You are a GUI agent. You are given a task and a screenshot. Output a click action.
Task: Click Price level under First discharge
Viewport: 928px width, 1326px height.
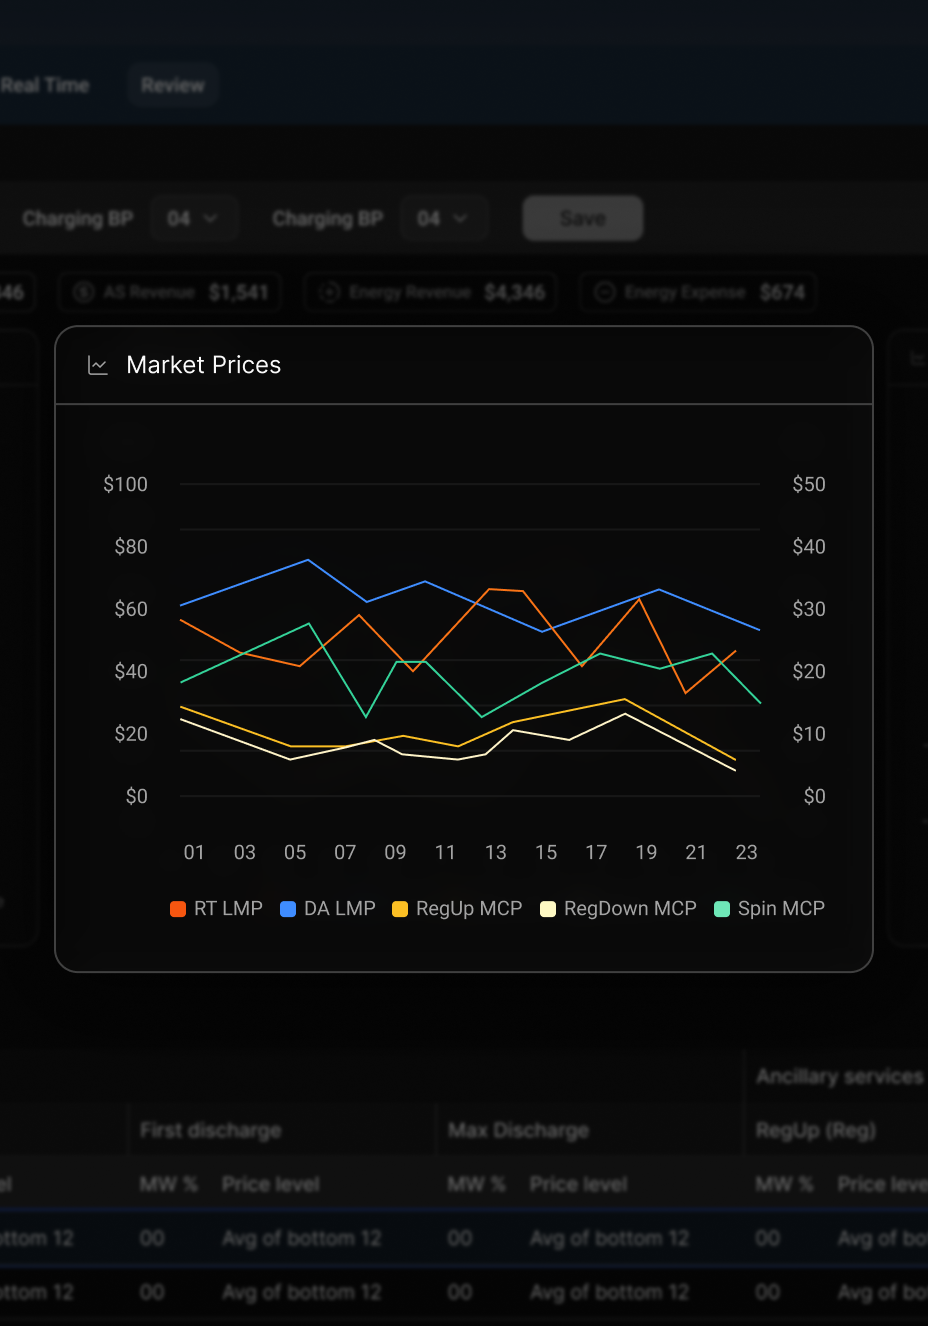pos(271,1184)
